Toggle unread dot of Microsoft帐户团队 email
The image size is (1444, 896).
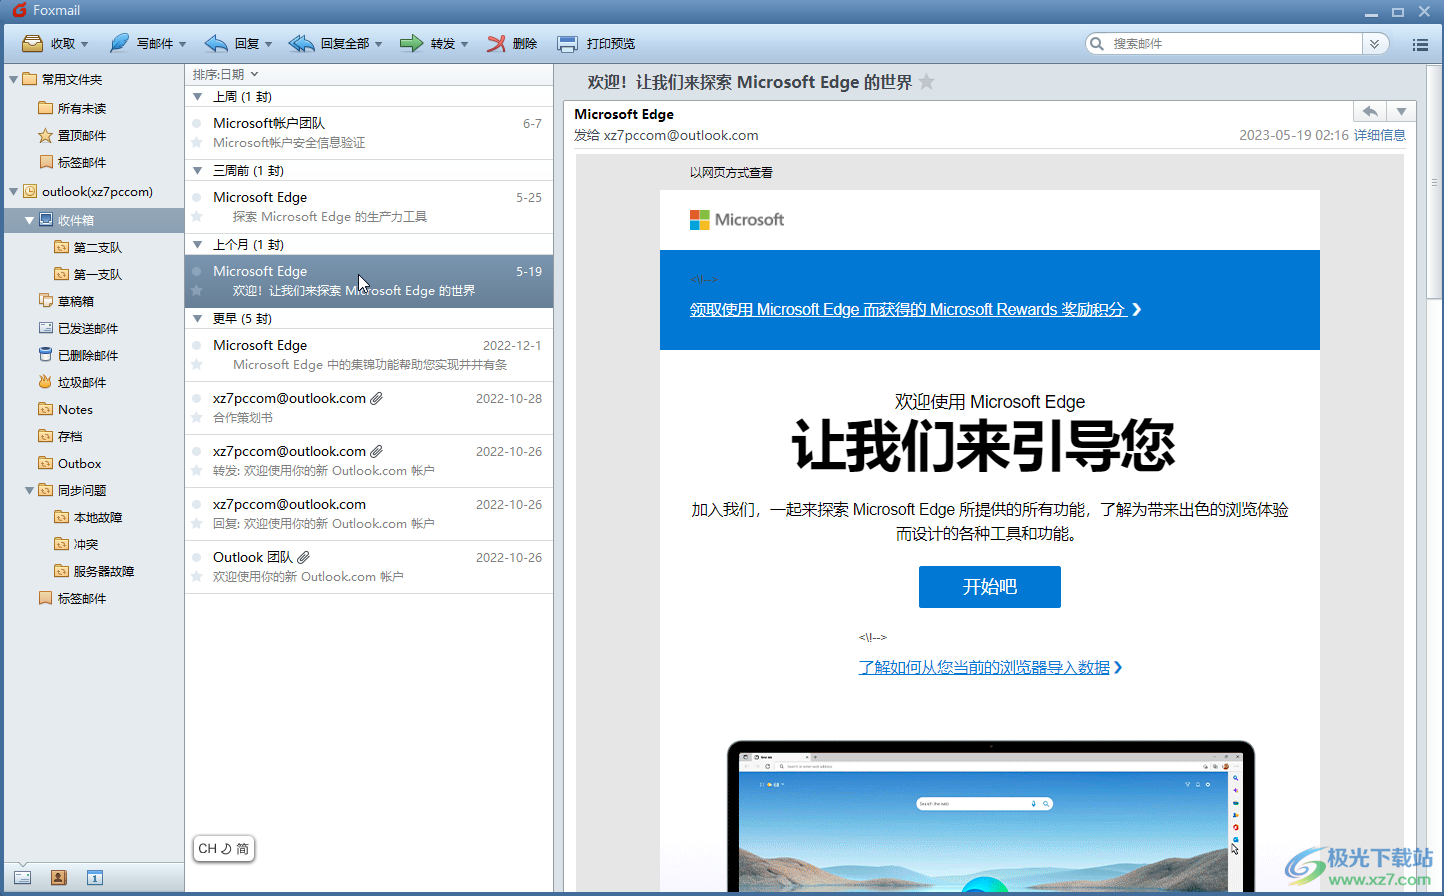pos(197,124)
